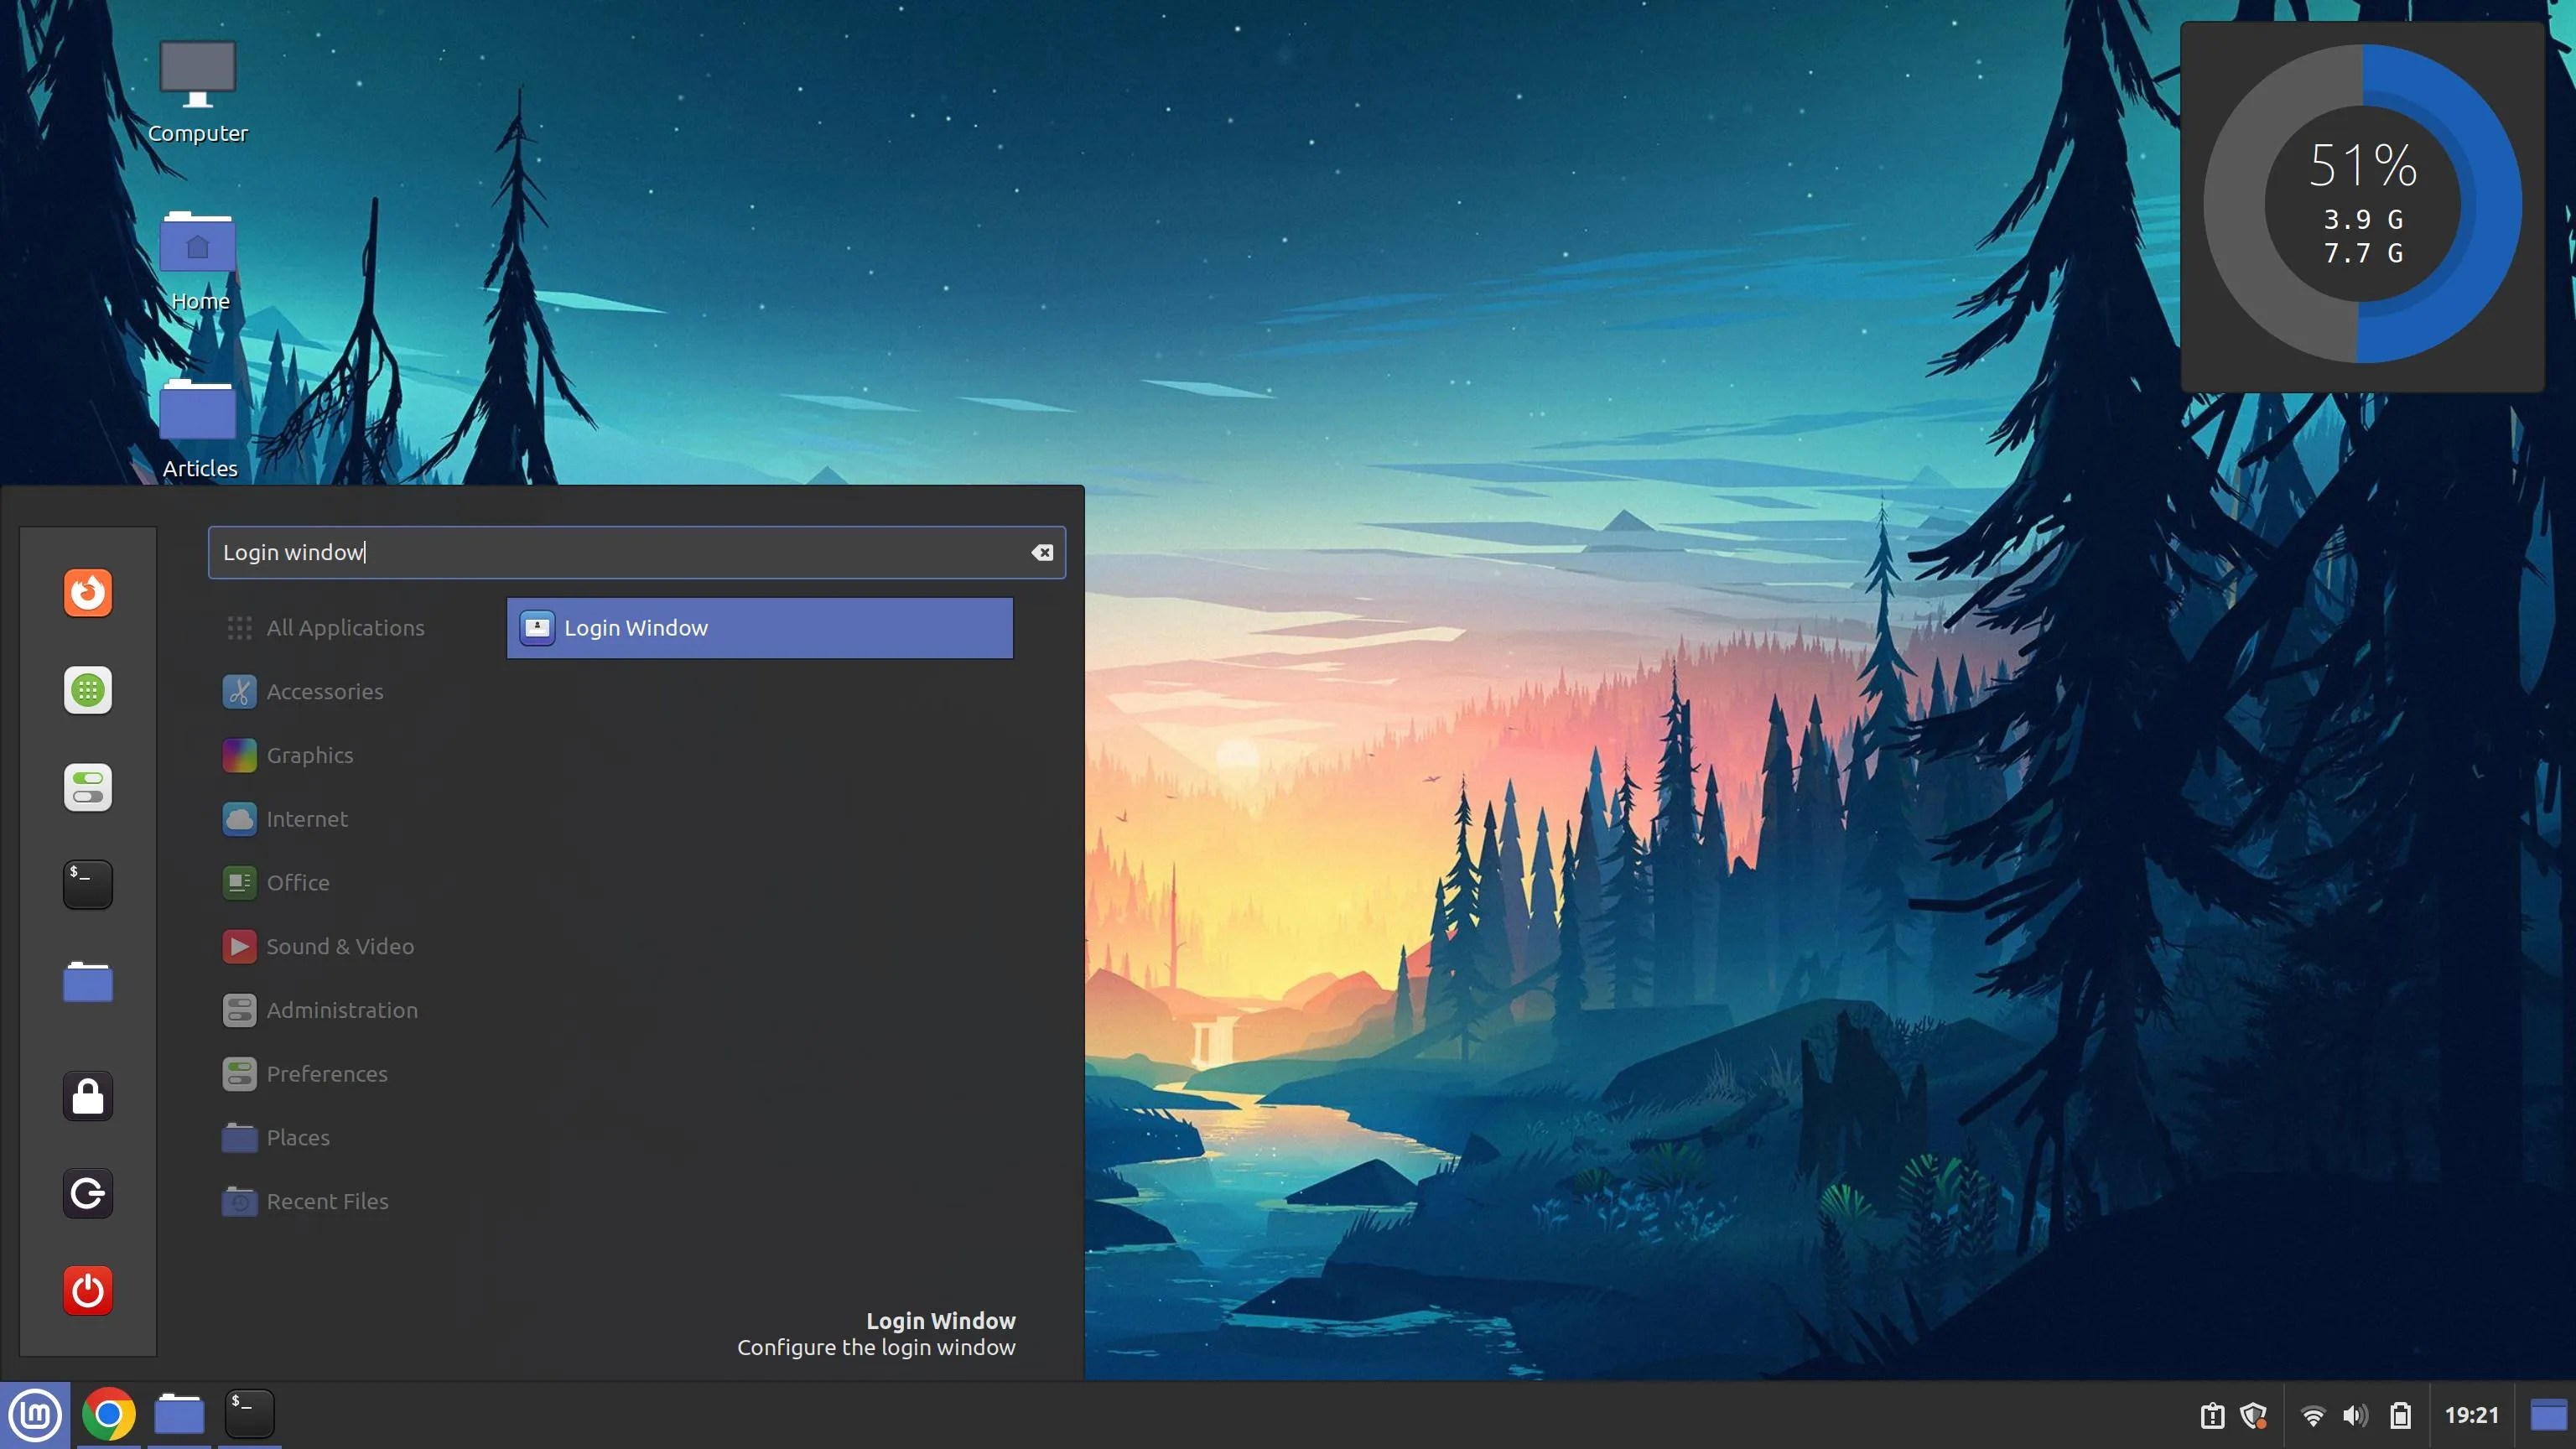
Task: Launch Firefox from the menu sidebar
Action: [x=87, y=592]
